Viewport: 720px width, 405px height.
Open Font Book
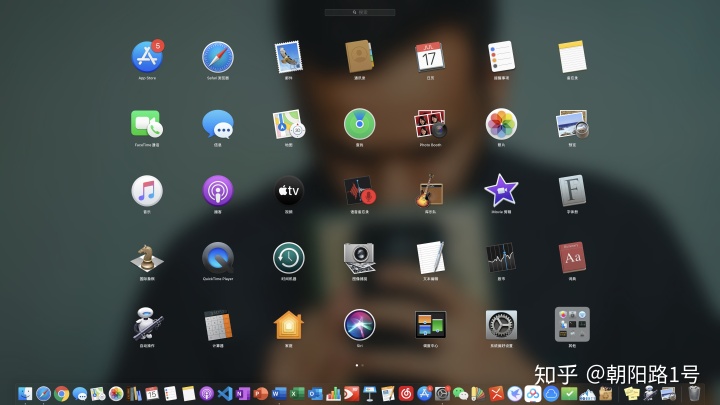[572, 191]
